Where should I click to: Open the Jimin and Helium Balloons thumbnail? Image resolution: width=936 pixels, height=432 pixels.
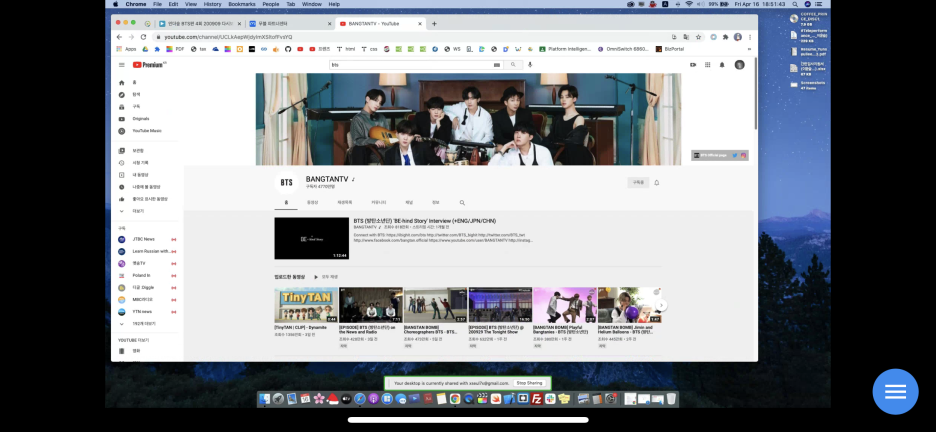tap(629, 305)
